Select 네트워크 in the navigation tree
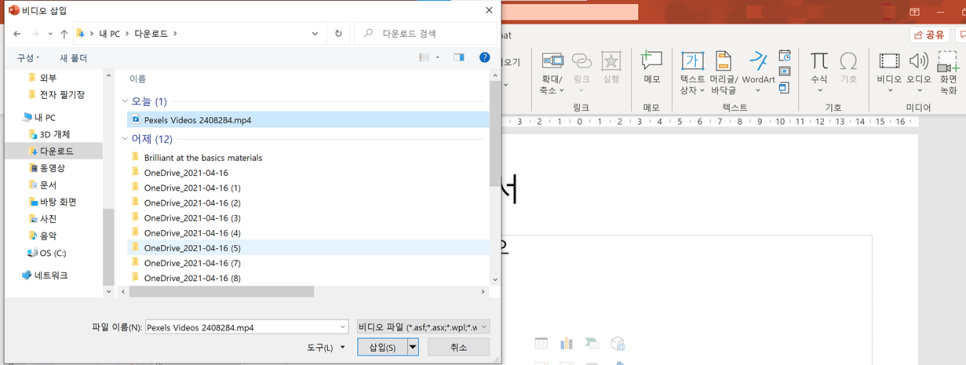Viewport: 966px width, 365px height. pyautogui.click(x=45, y=275)
